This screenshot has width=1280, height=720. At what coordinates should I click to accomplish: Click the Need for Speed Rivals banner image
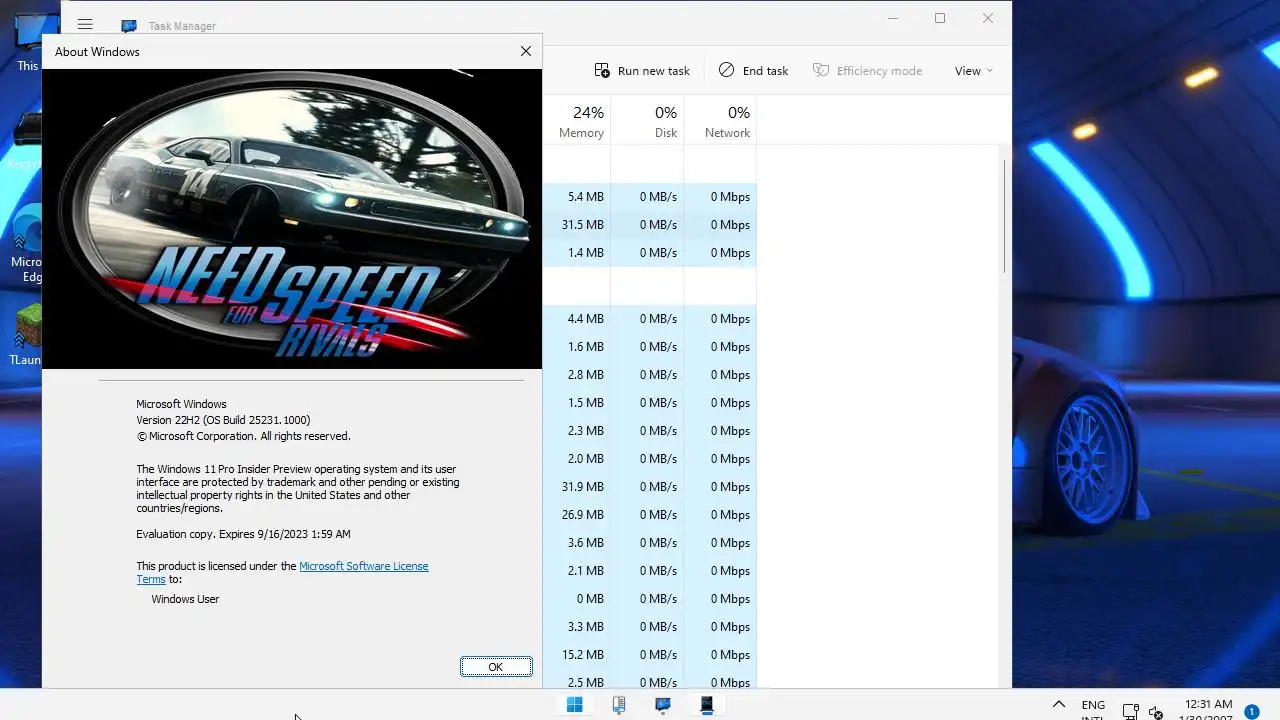[292, 218]
